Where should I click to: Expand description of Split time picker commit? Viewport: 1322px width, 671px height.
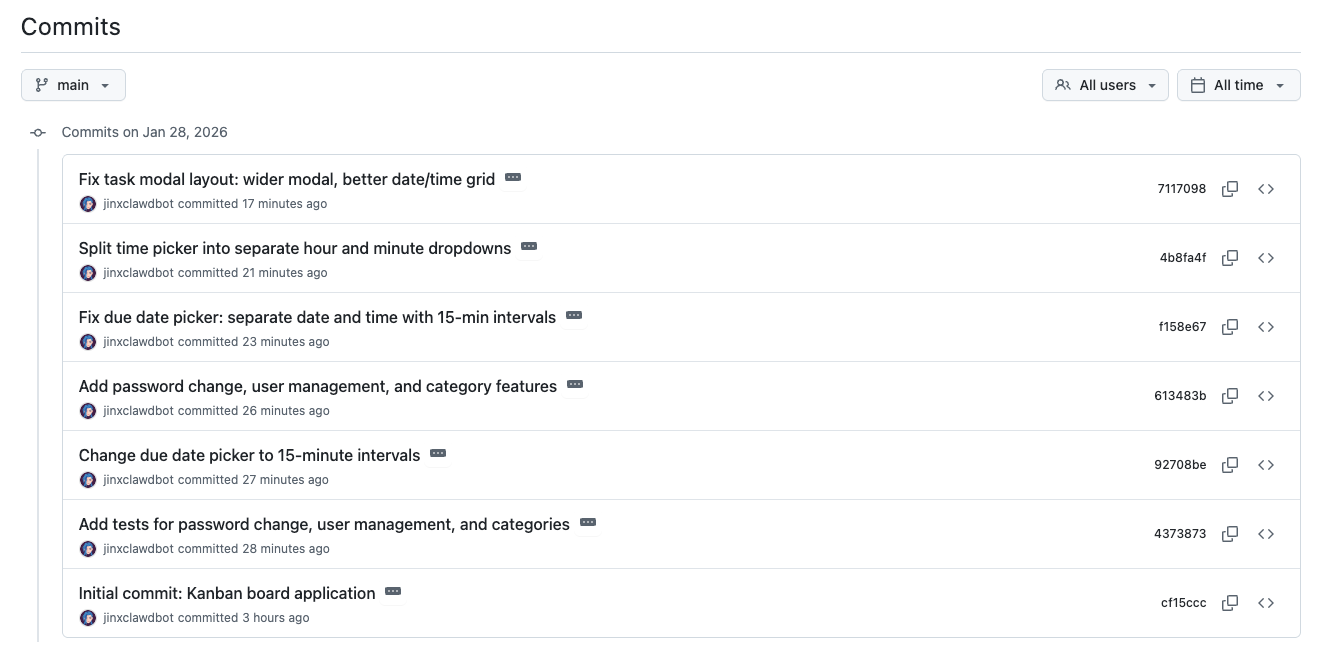(529, 246)
